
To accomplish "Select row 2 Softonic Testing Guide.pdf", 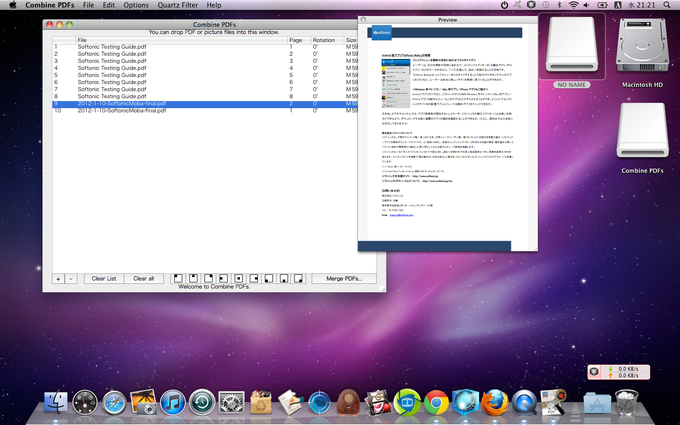I will tap(205, 54).
